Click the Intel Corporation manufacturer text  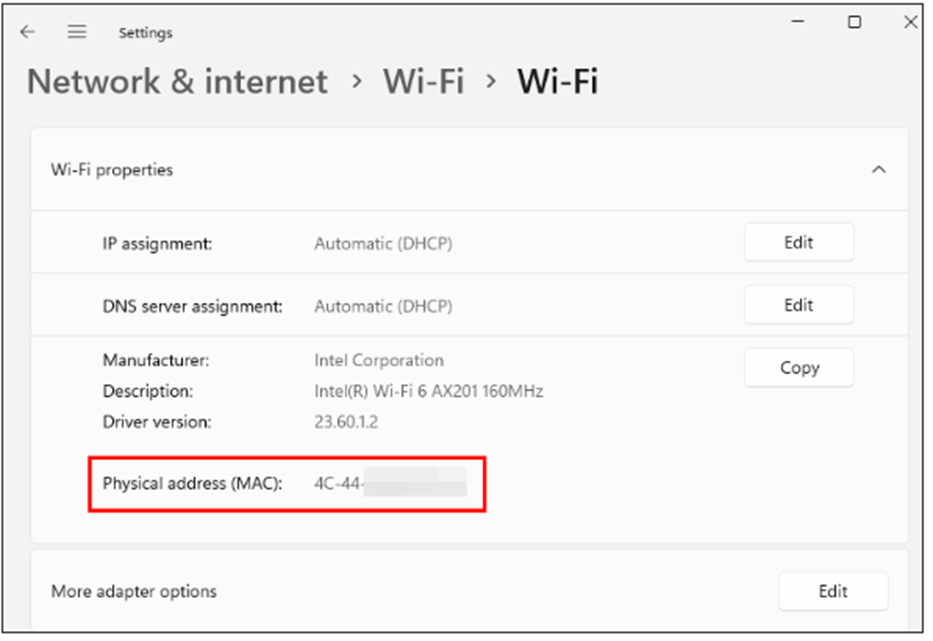pos(379,360)
